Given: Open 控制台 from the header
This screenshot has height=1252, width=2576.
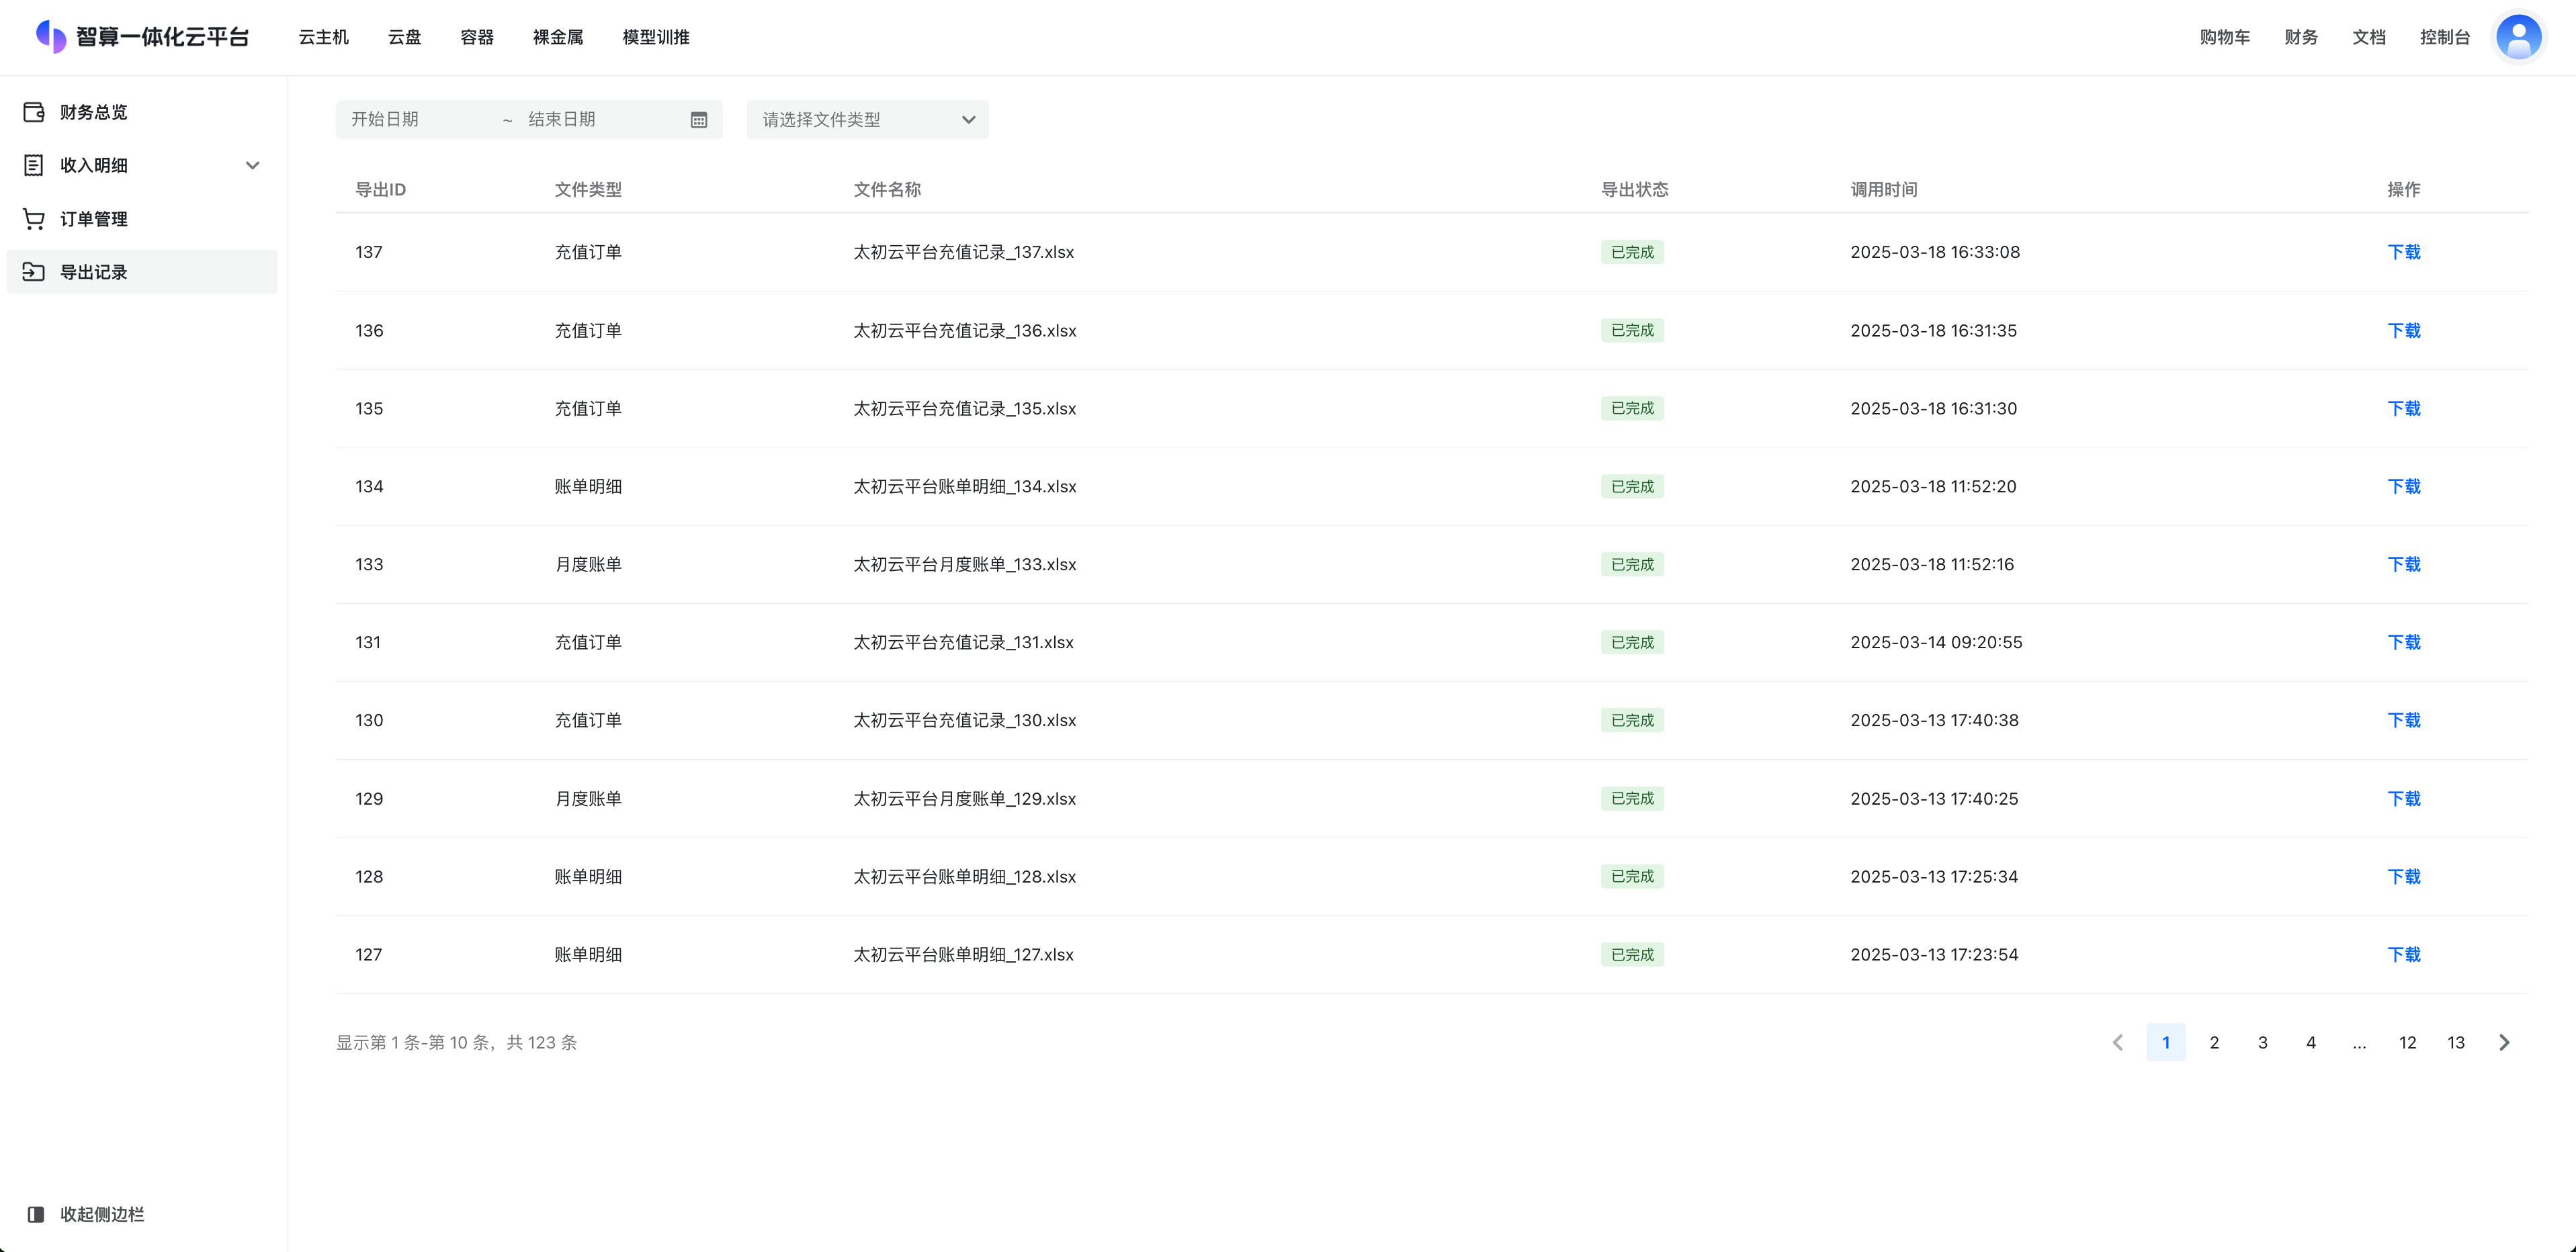Looking at the screenshot, I should tap(2444, 37).
